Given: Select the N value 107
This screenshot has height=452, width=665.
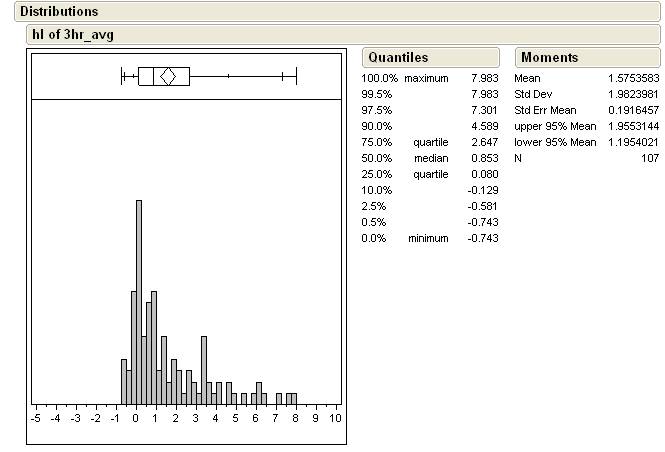Looking at the screenshot, I should click(650, 158).
